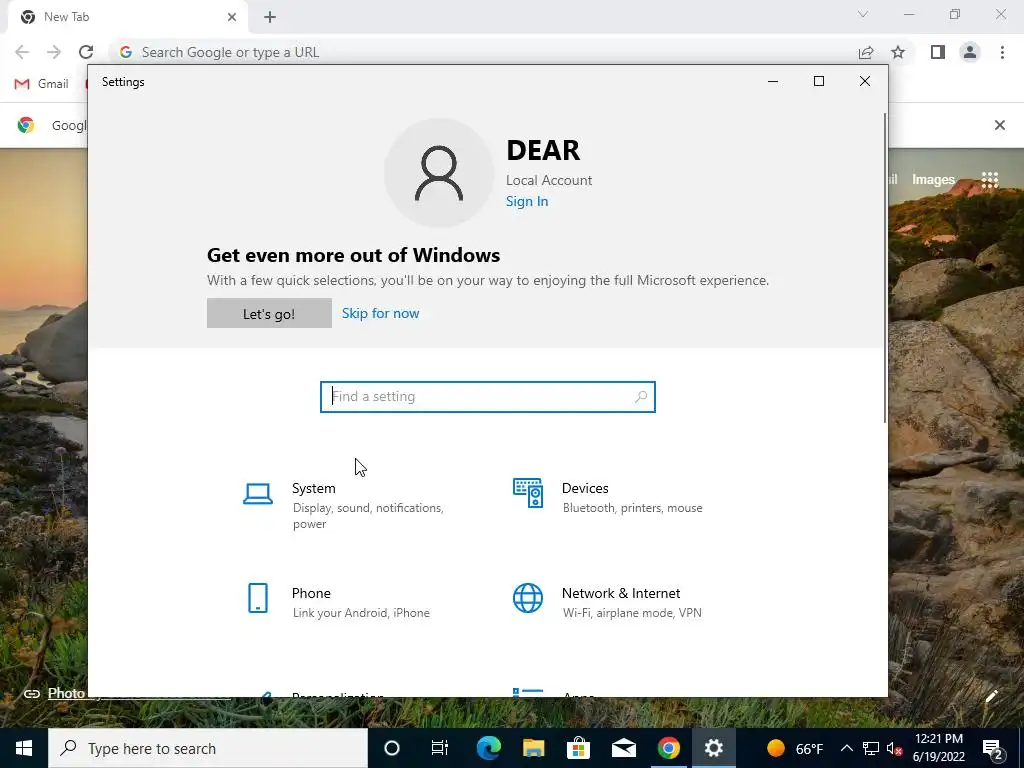Click the Settings window scrollbar
This screenshot has width=1024, height=768.
pyautogui.click(x=885, y=268)
